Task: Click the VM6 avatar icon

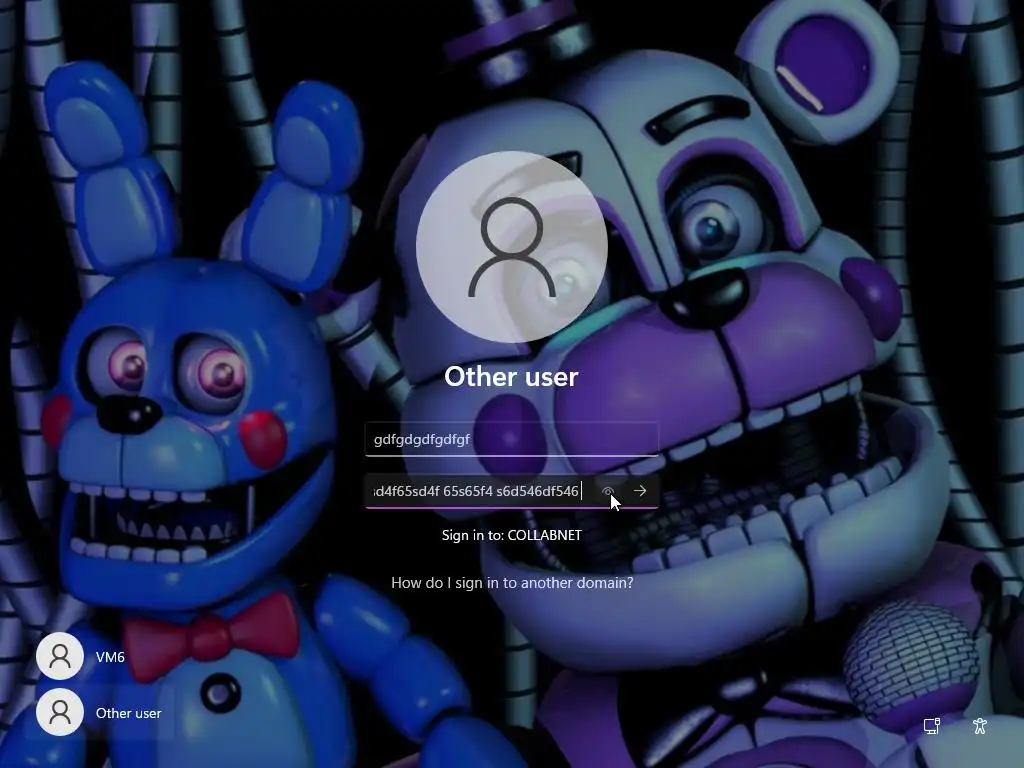Action: tap(59, 656)
